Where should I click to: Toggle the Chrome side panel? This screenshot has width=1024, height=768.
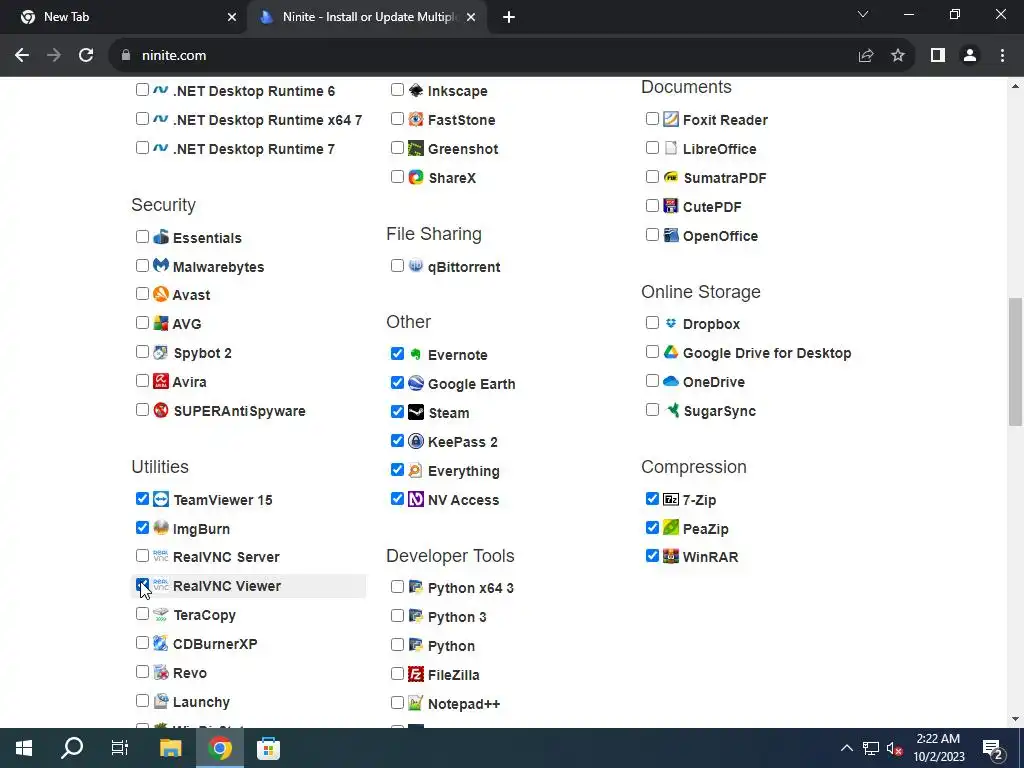pos(938,56)
